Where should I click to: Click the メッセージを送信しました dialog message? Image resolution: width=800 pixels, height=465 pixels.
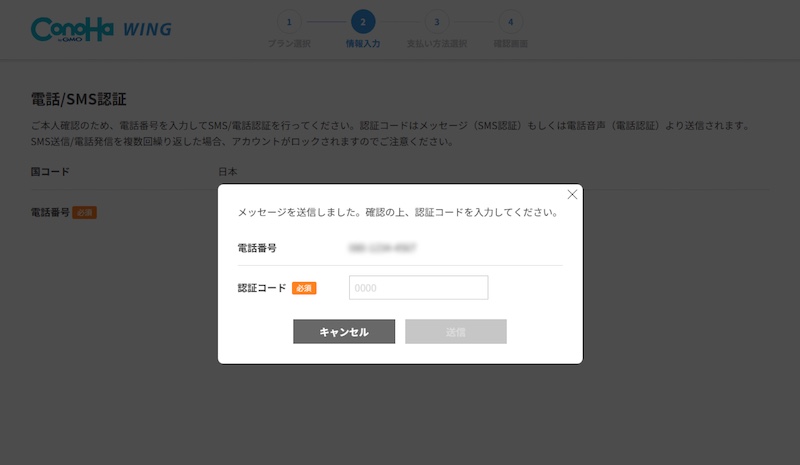(x=396, y=212)
